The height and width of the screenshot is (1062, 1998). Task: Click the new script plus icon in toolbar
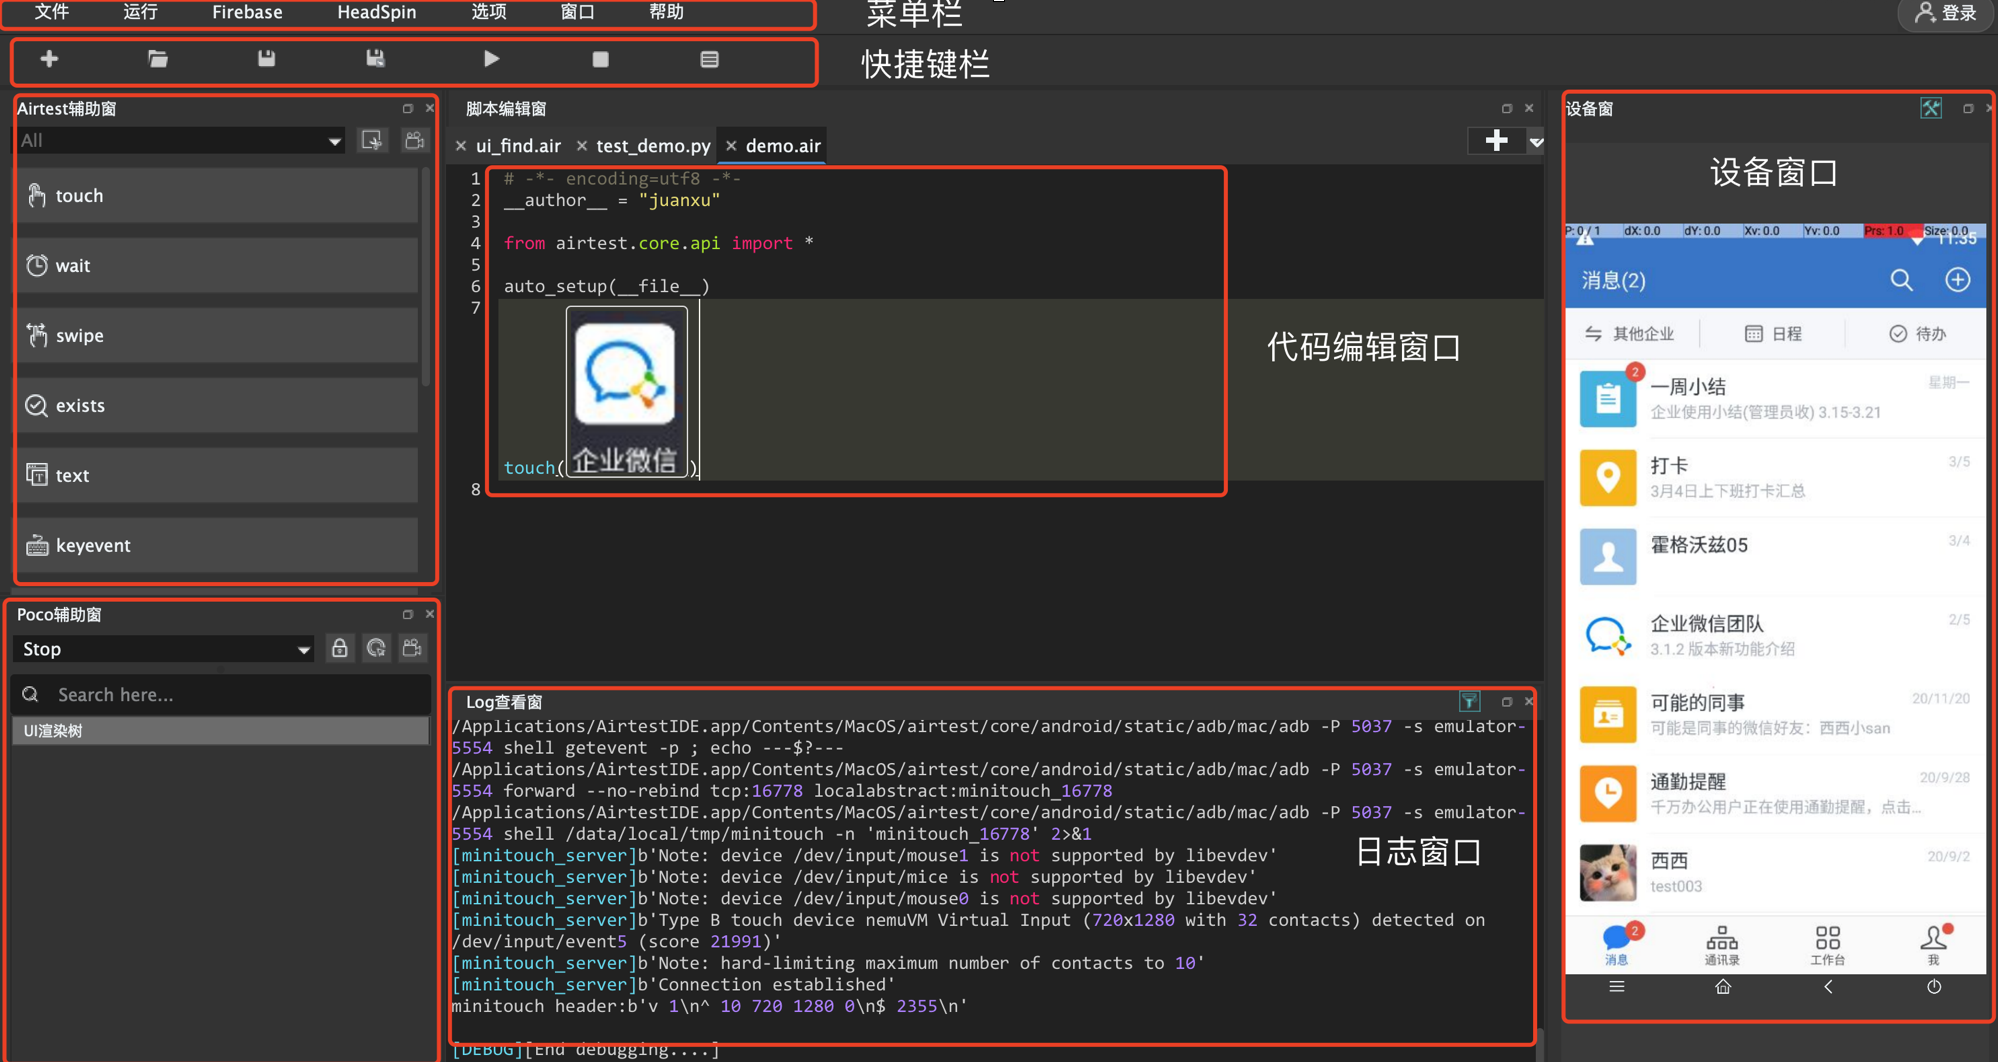[49, 59]
